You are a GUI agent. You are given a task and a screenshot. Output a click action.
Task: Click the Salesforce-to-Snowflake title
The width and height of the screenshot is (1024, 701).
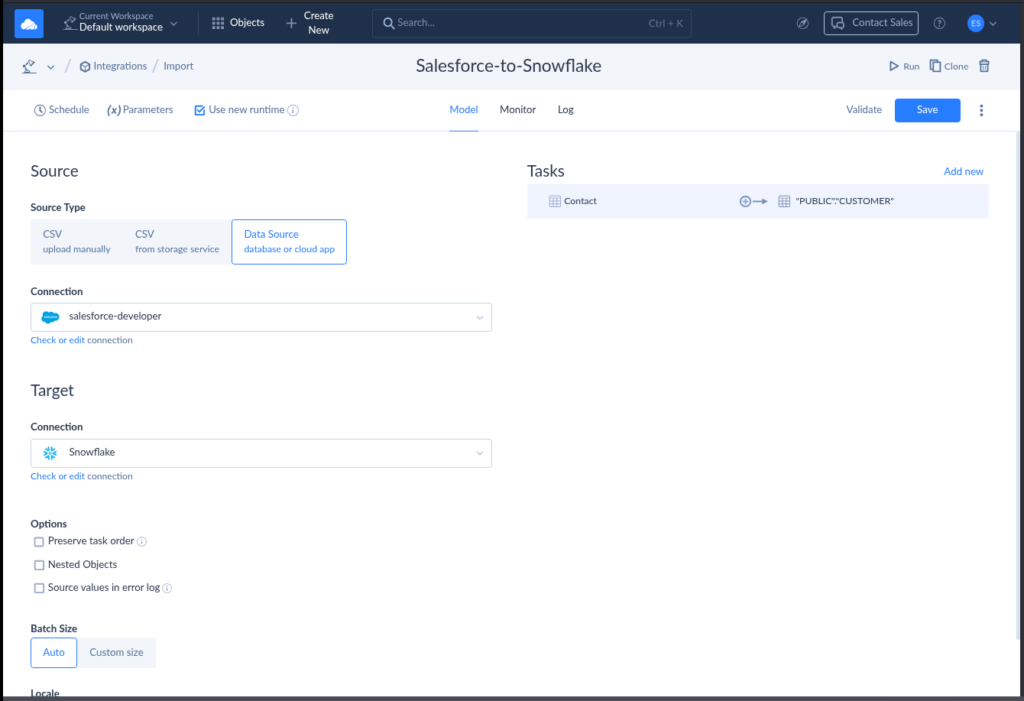coord(508,66)
